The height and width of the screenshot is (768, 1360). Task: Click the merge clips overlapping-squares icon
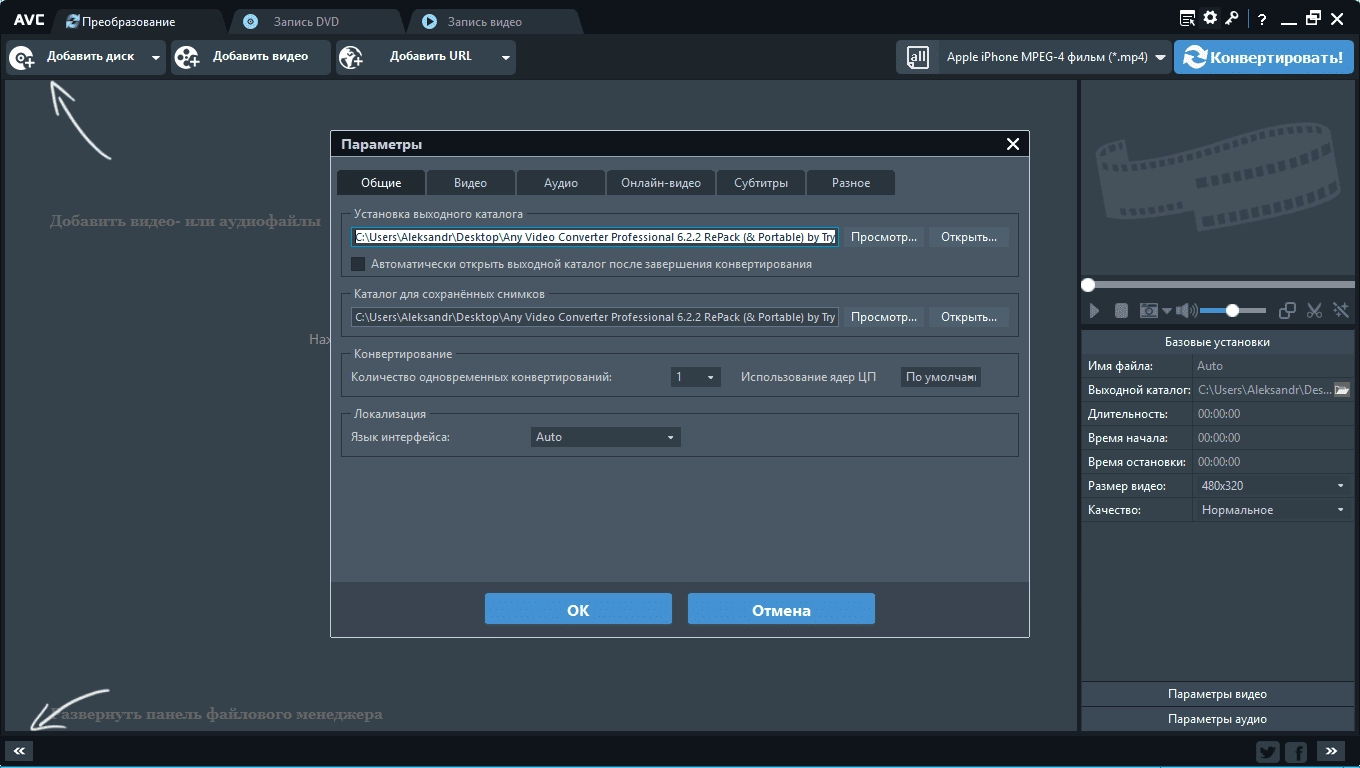click(x=1288, y=311)
